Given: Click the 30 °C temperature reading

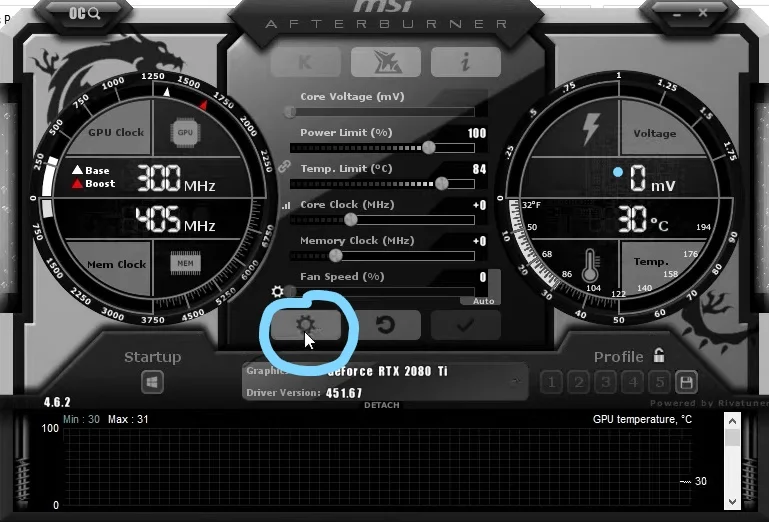Looking at the screenshot, I should (642, 219).
